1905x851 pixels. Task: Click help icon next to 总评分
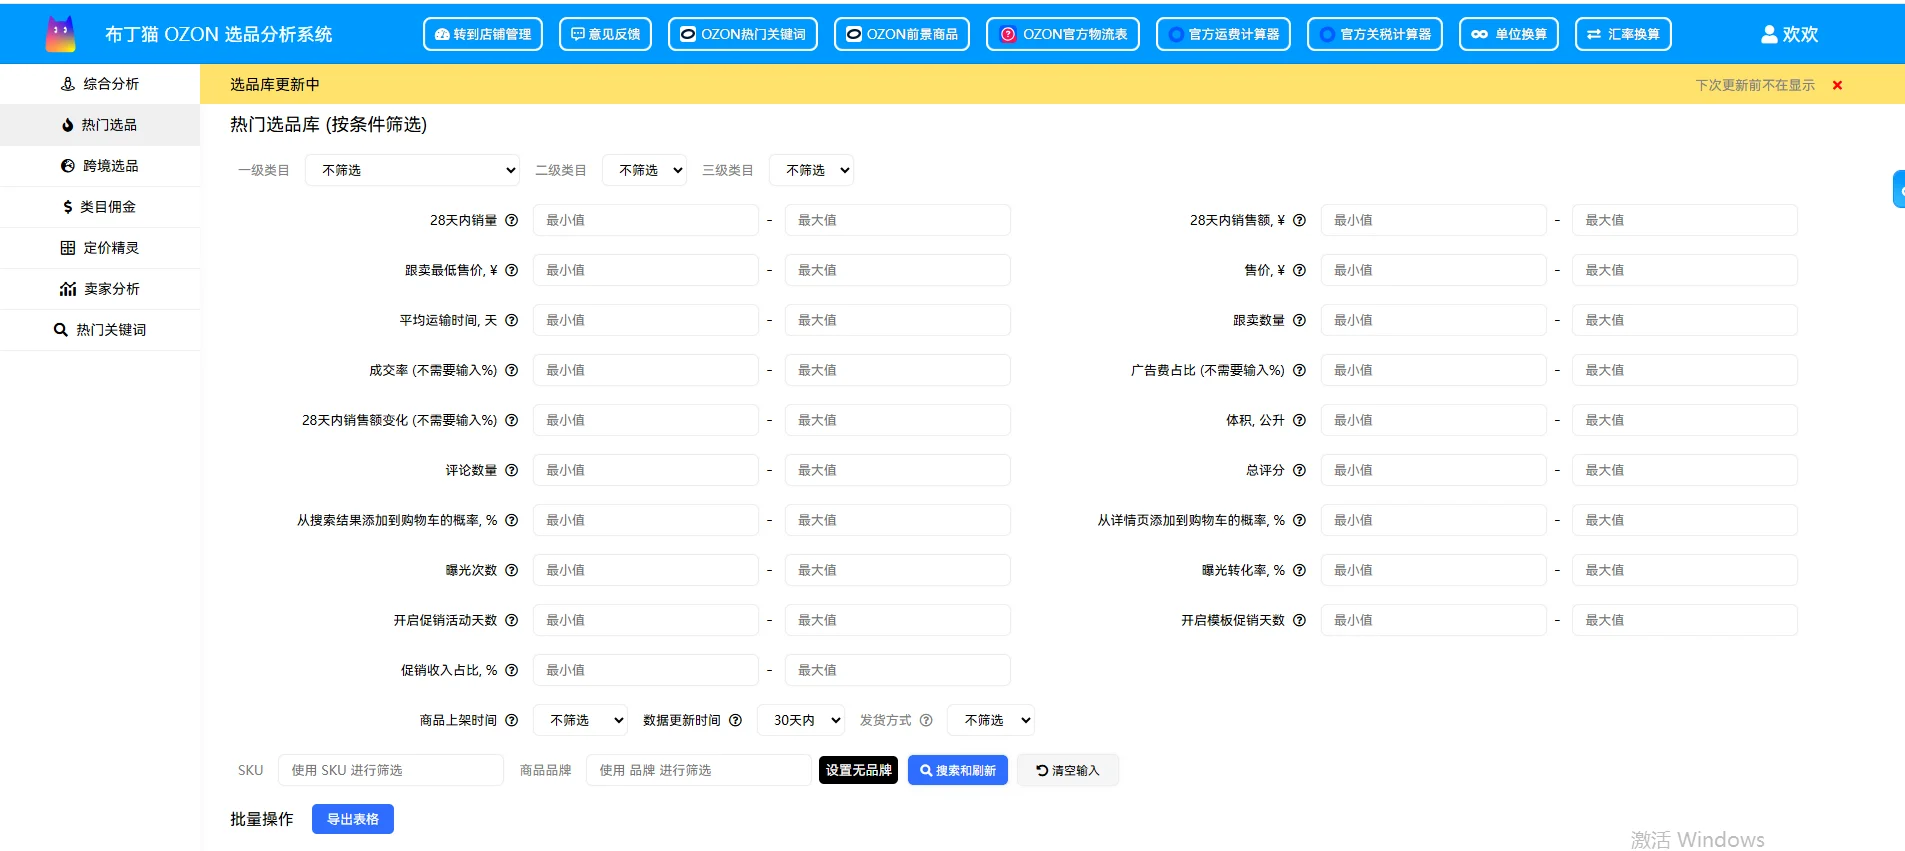(x=1299, y=470)
